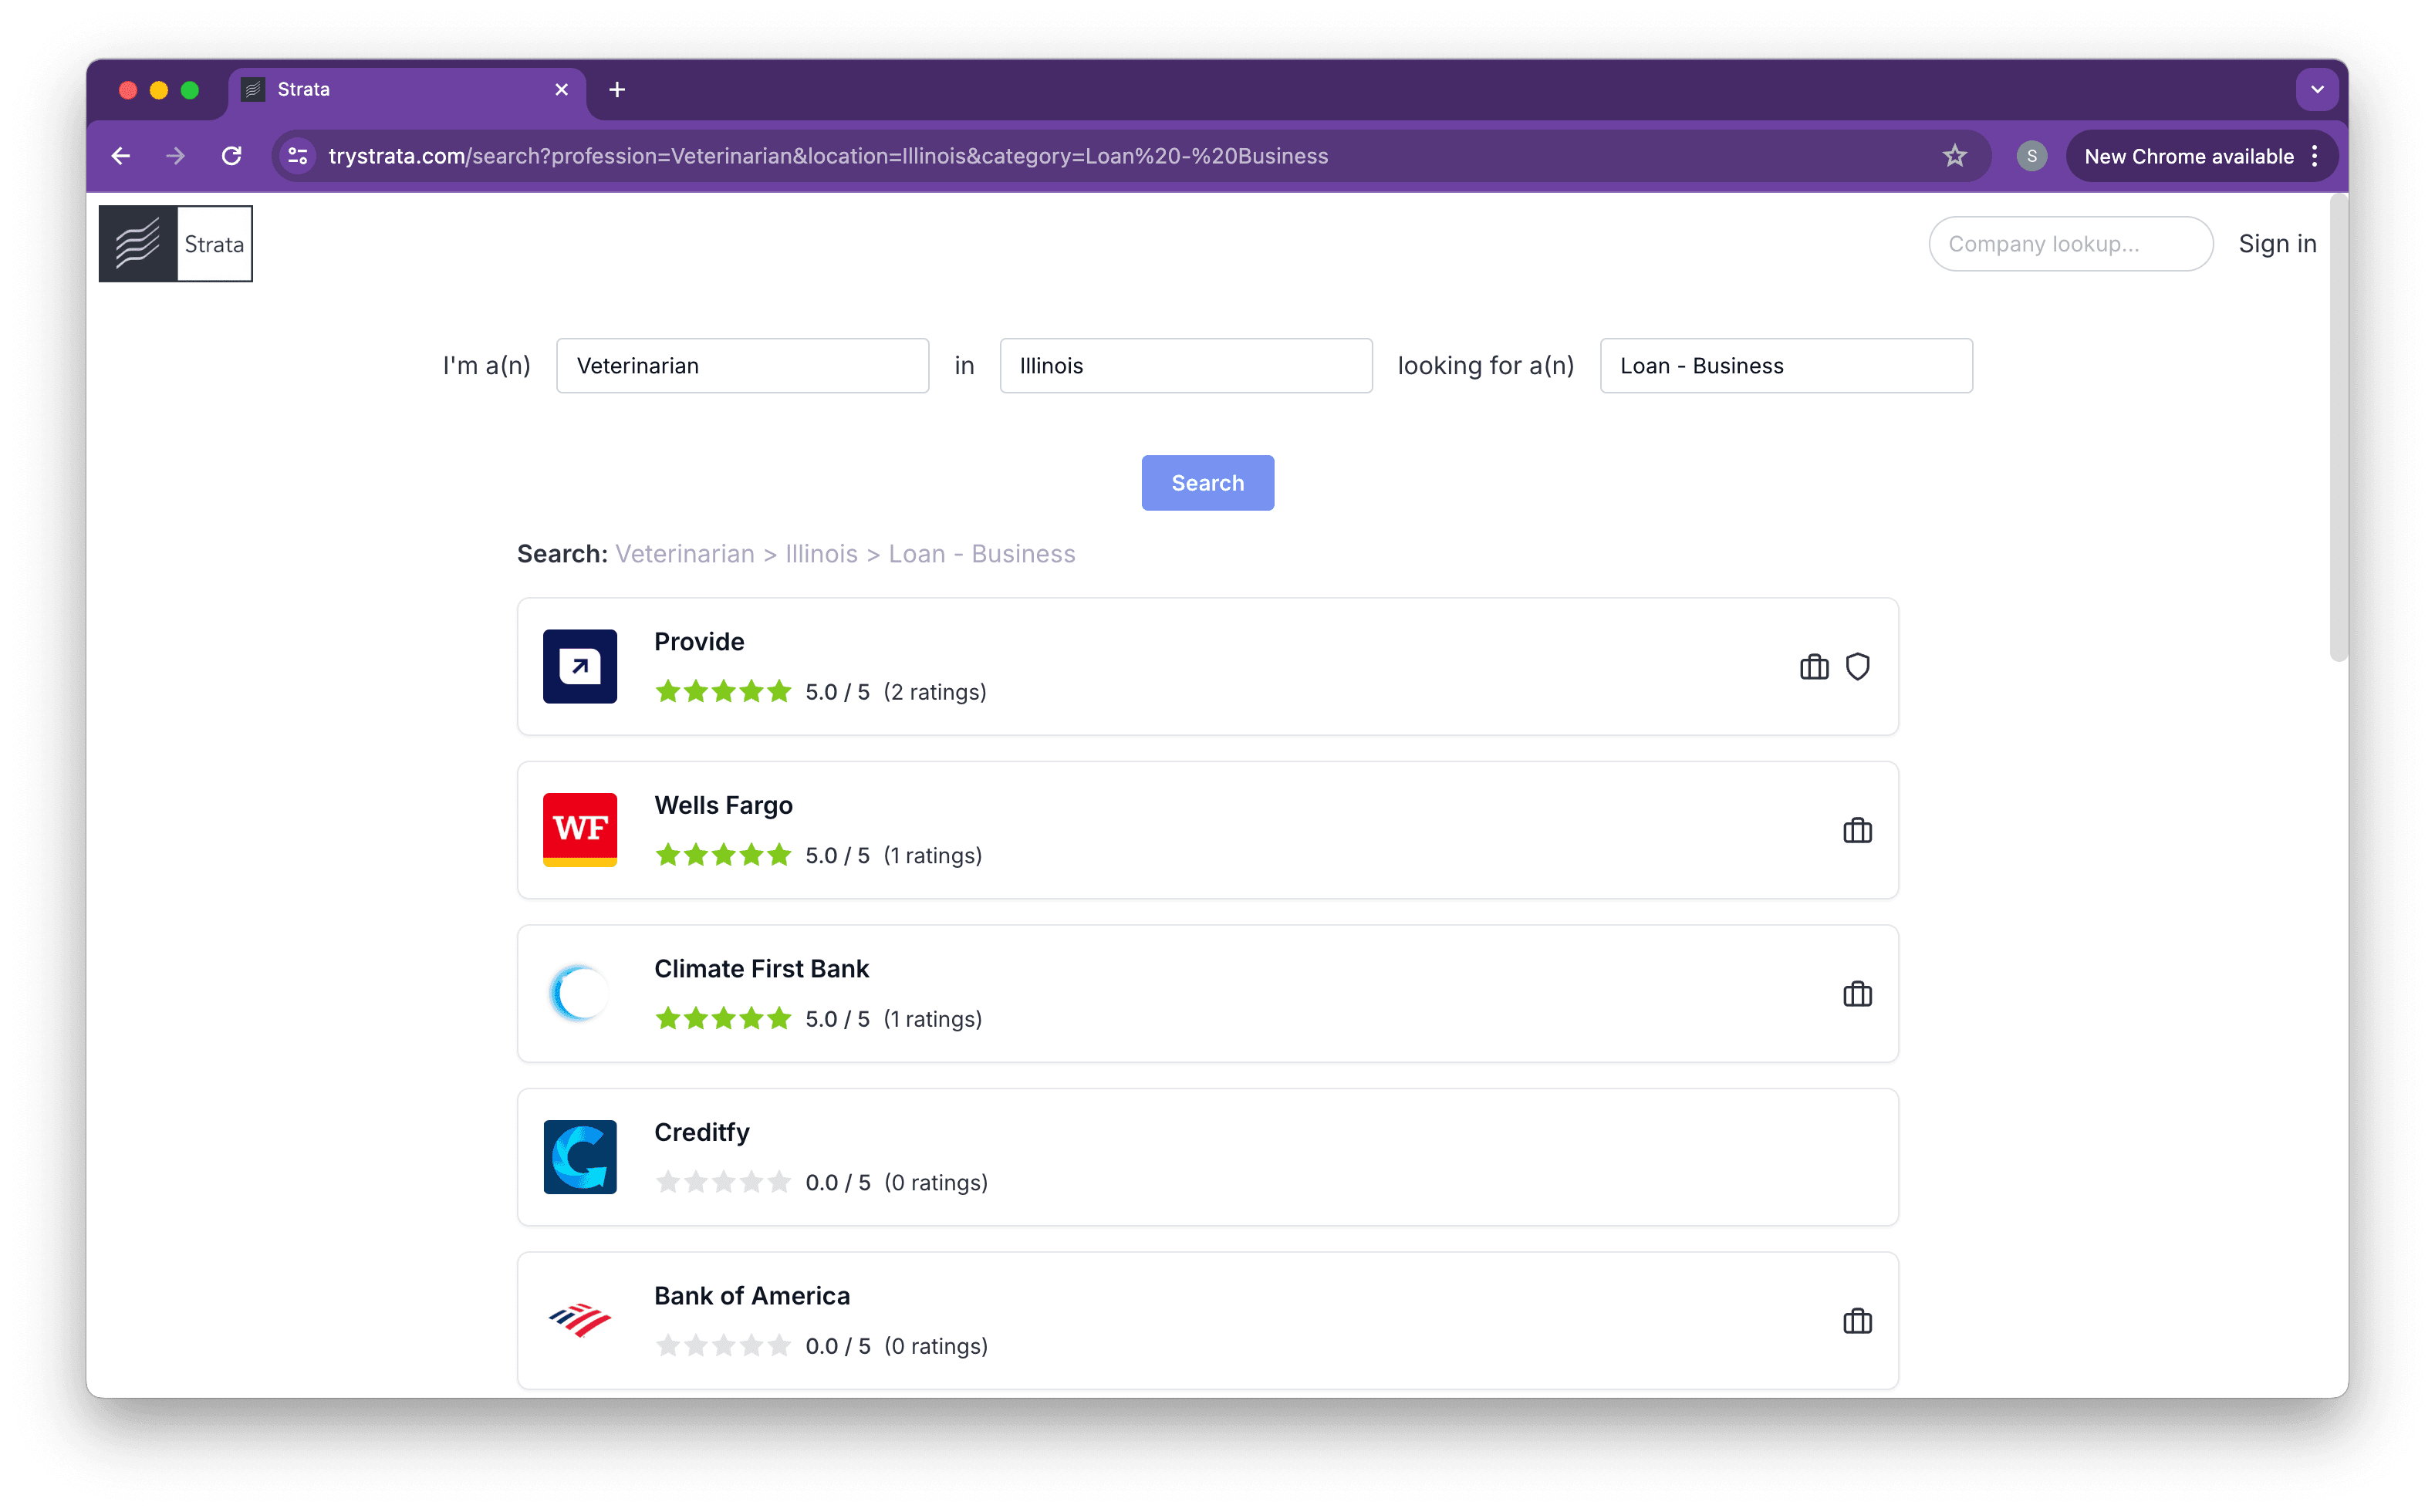Open the Chrome profile avatar
The height and width of the screenshot is (1512, 2435).
(2031, 156)
